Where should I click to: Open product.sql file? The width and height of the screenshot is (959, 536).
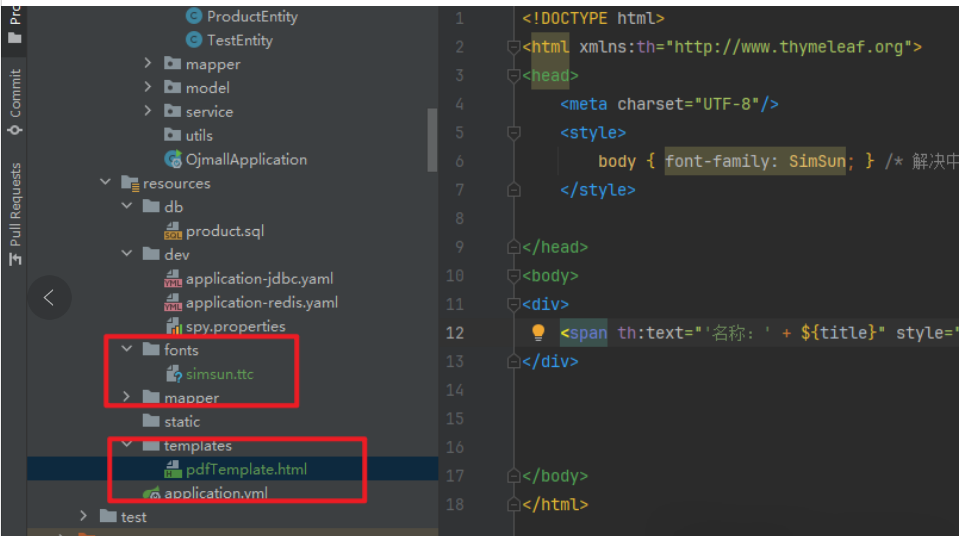[x=225, y=231]
